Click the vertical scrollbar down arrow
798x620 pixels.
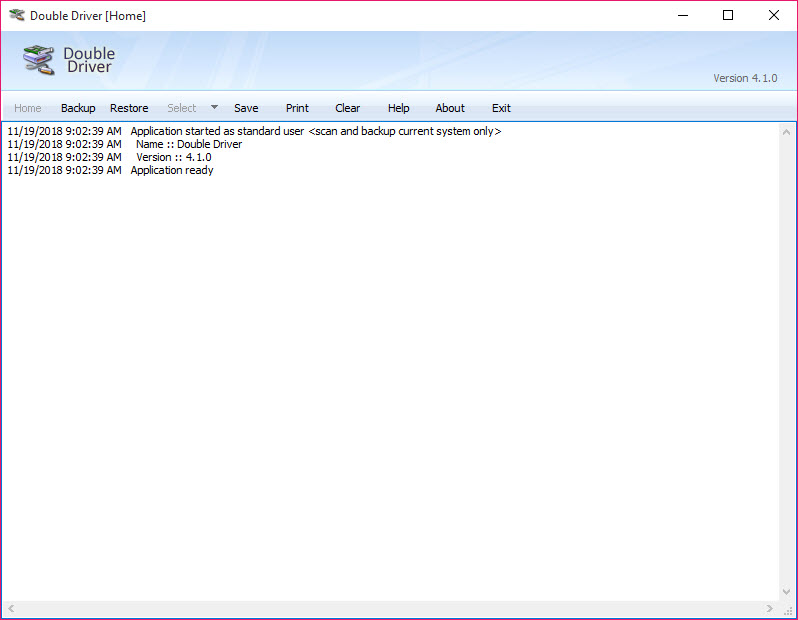click(787, 592)
